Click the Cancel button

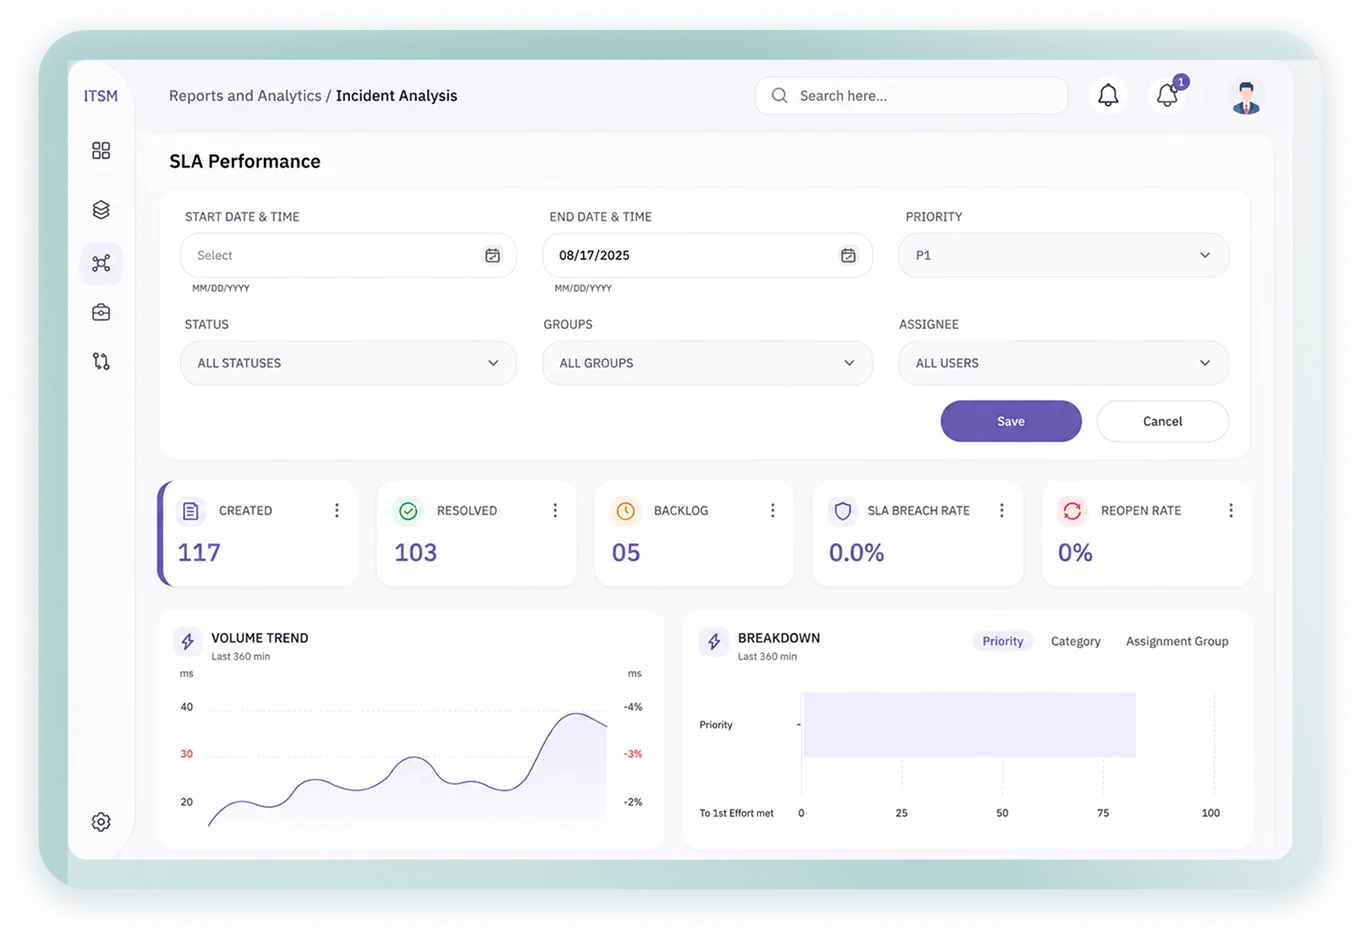pyautogui.click(x=1162, y=421)
